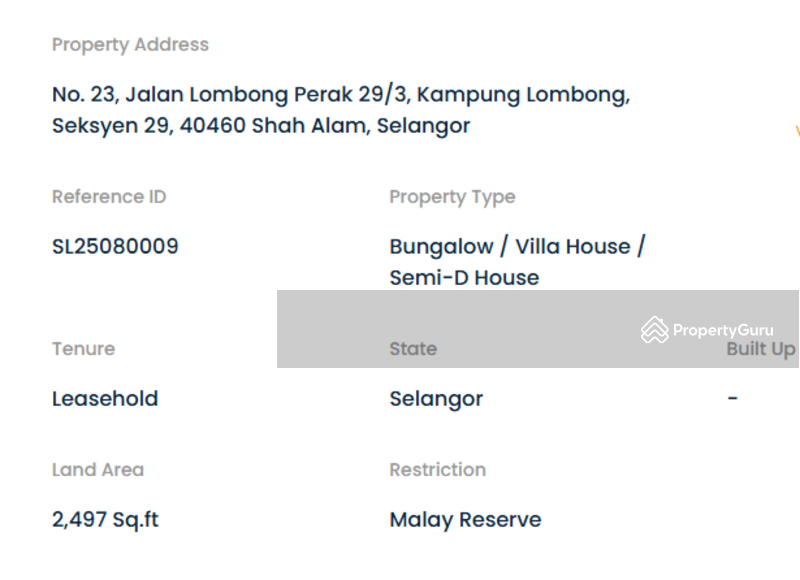Click the State label
800x580 pixels.
coord(413,348)
